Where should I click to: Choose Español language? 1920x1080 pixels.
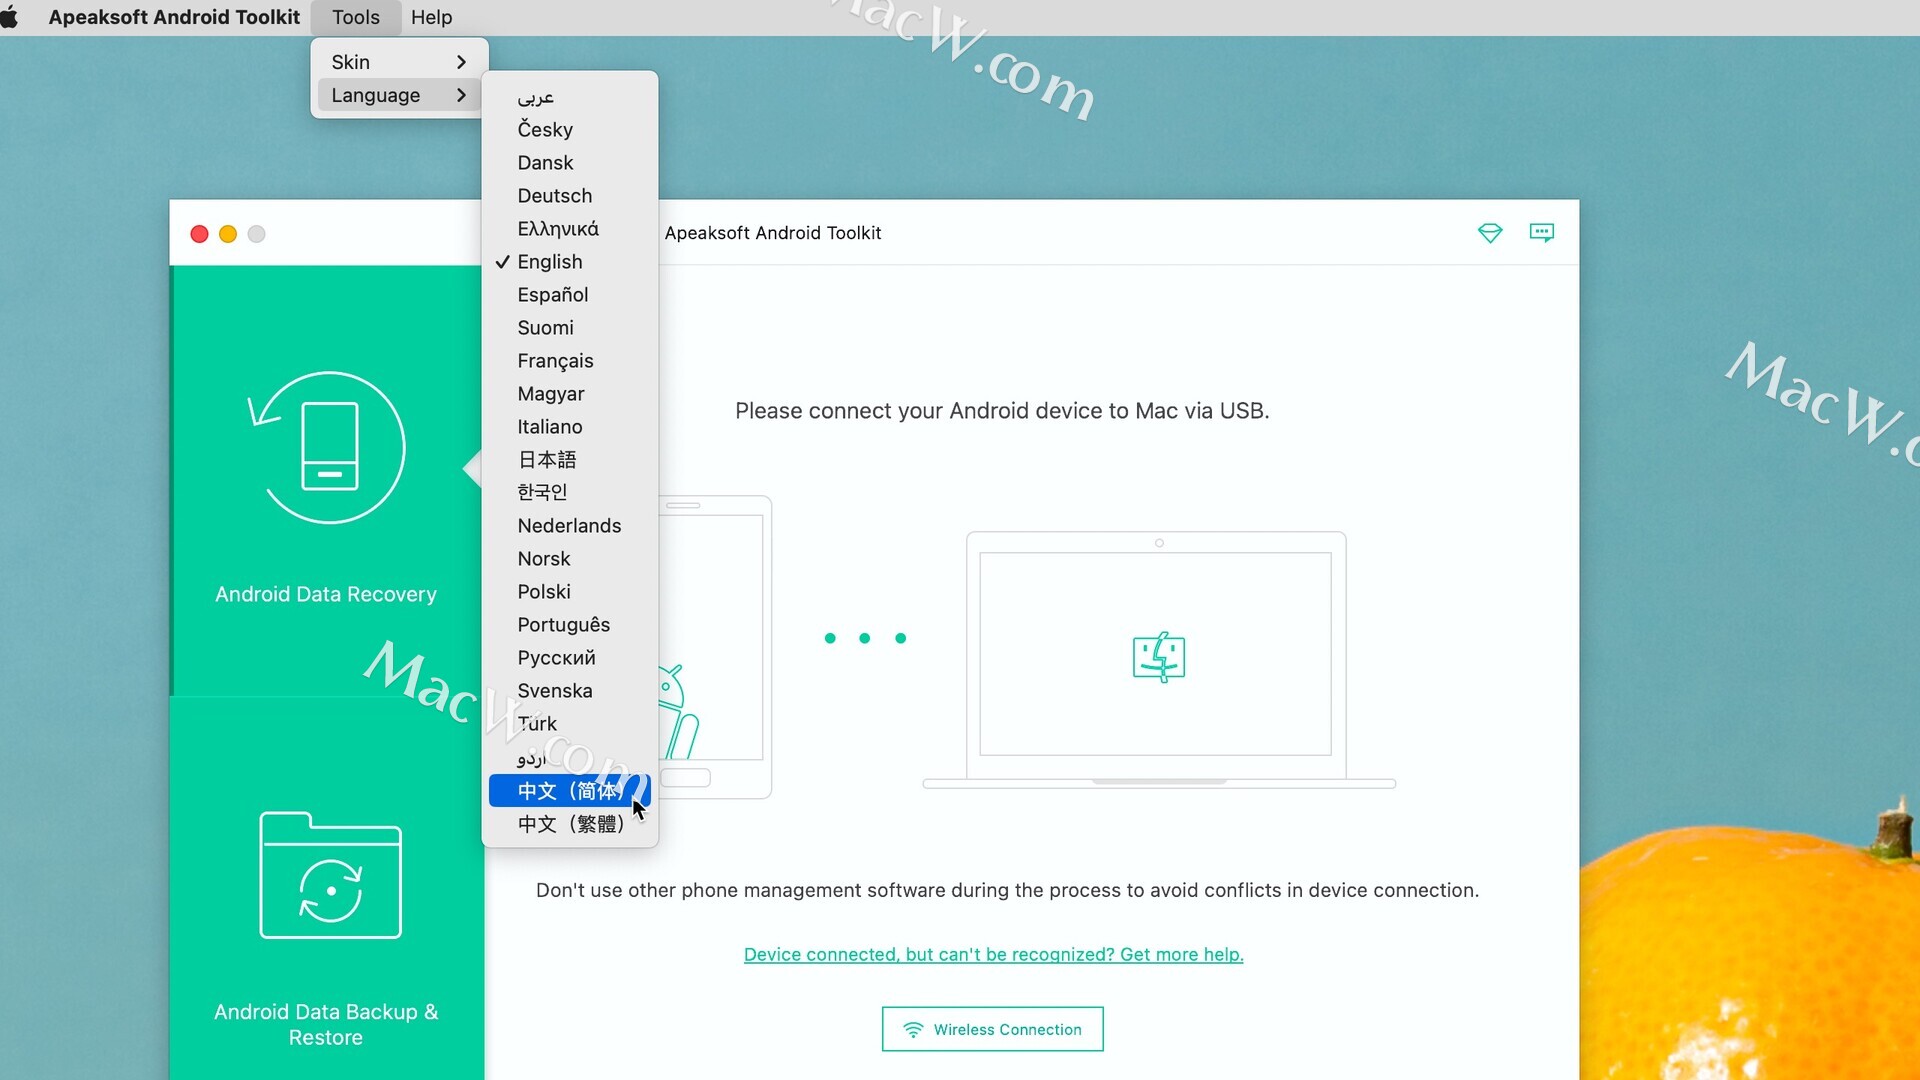[x=570, y=295]
